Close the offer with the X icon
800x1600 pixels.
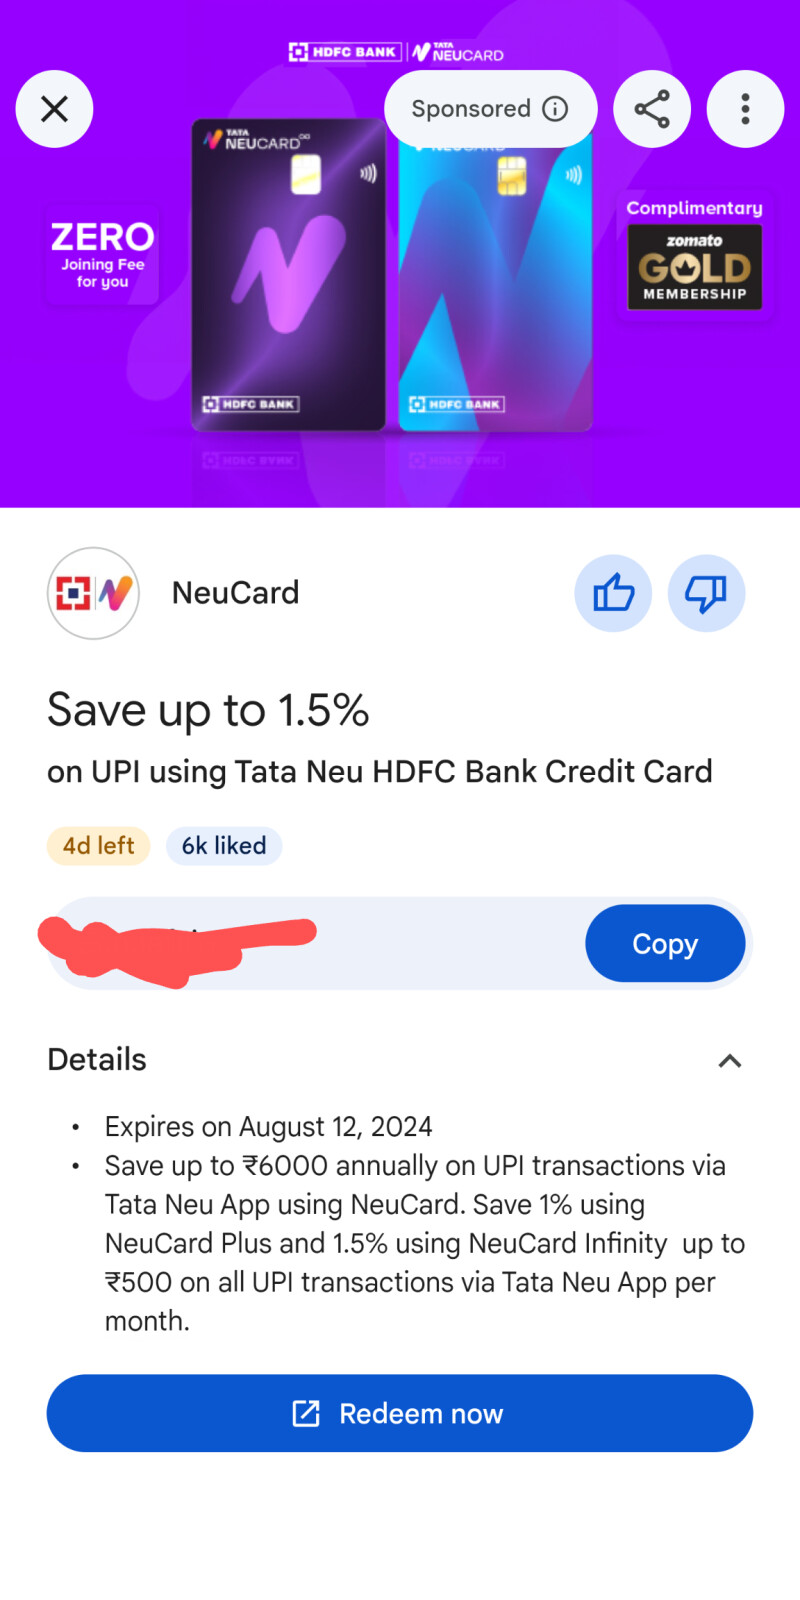pyautogui.click(x=54, y=109)
